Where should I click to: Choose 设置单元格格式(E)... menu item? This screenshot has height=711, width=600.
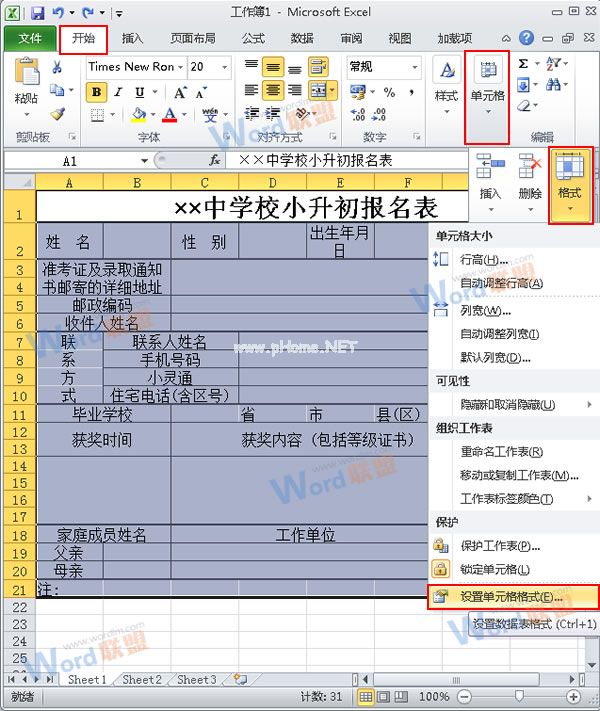point(512,597)
